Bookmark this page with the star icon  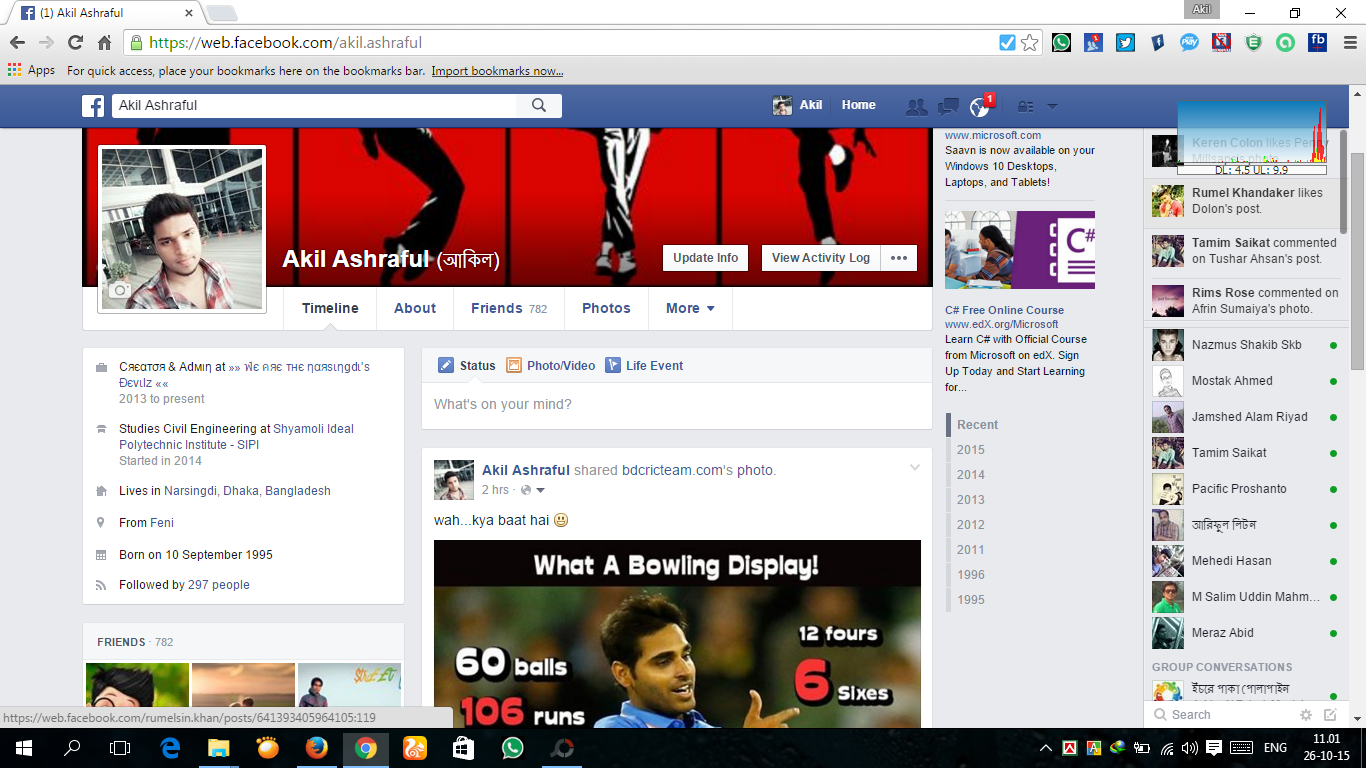(1029, 43)
